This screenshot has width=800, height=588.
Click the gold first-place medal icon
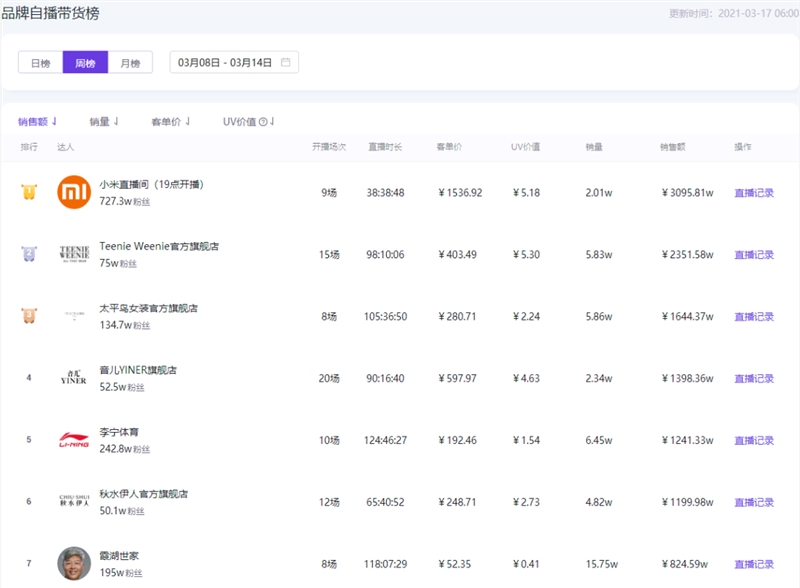coord(29,192)
